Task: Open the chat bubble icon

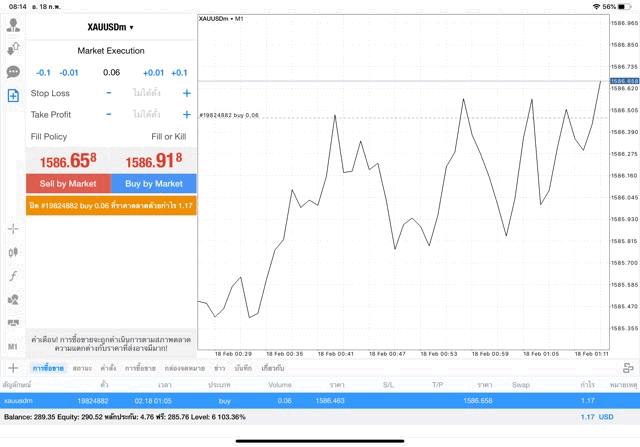Action: click(13, 72)
